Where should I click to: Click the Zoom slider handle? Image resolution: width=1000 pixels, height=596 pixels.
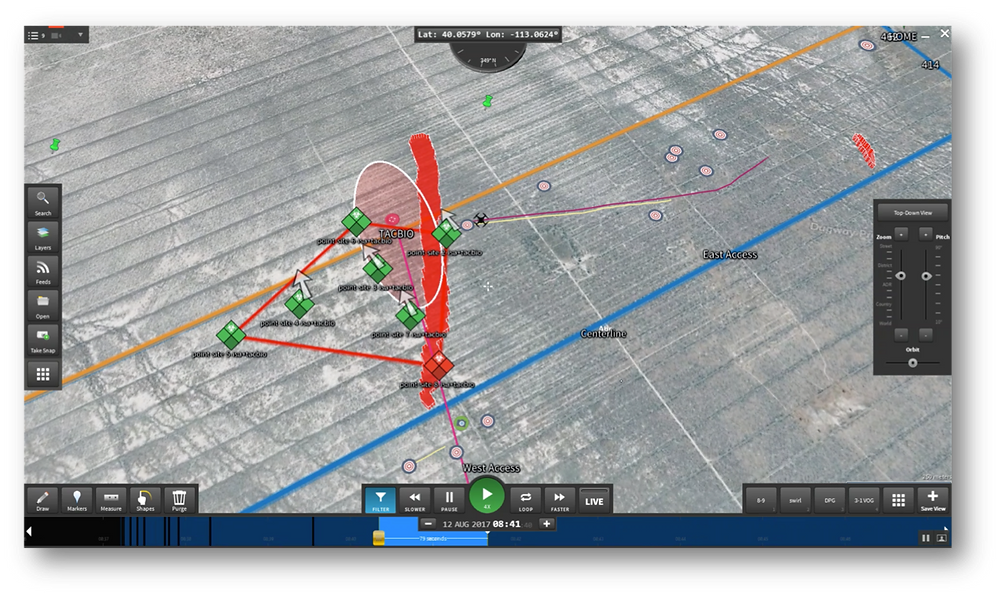tap(901, 276)
